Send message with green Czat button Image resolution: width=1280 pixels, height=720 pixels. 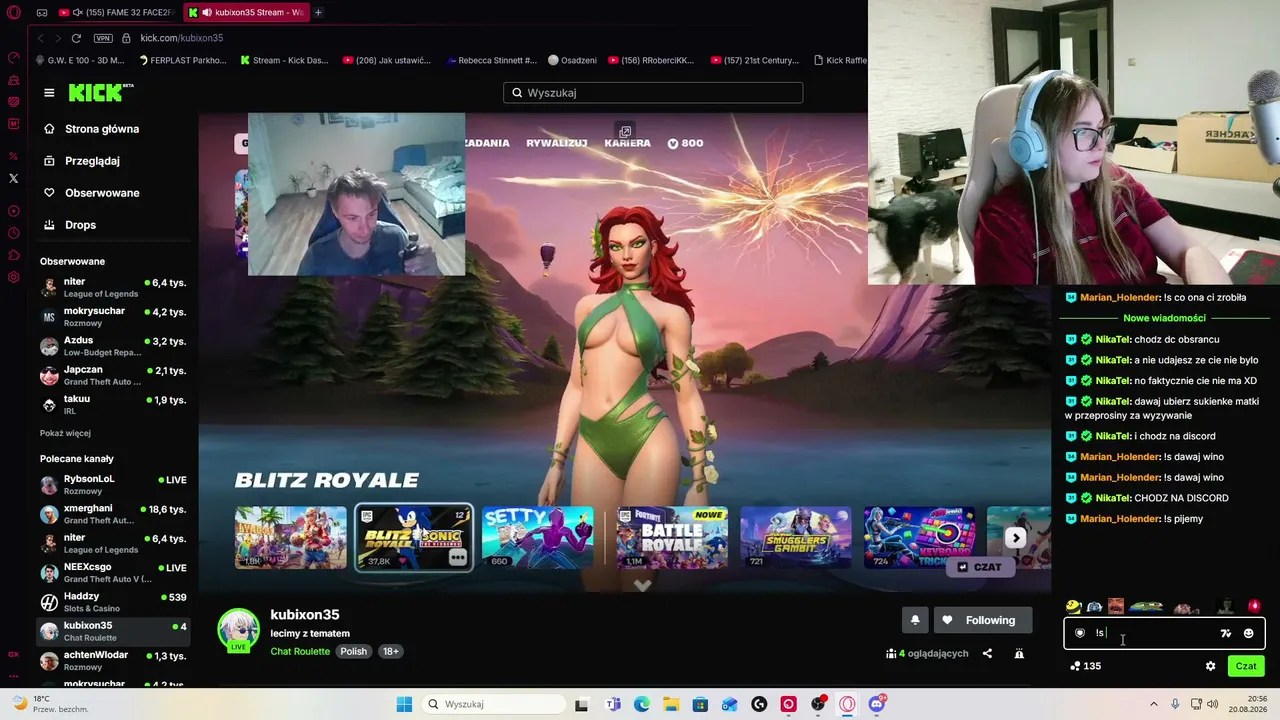click(1246, 666)
